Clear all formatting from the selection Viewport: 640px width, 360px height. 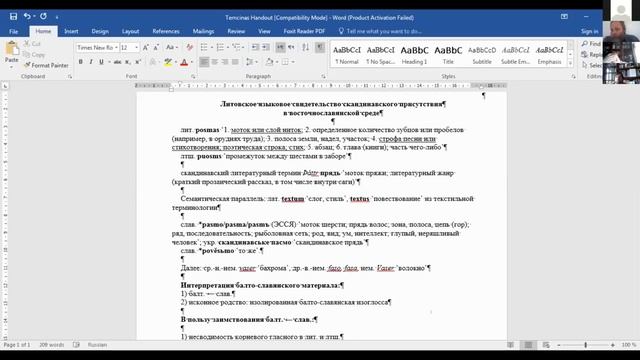[189, 48]
